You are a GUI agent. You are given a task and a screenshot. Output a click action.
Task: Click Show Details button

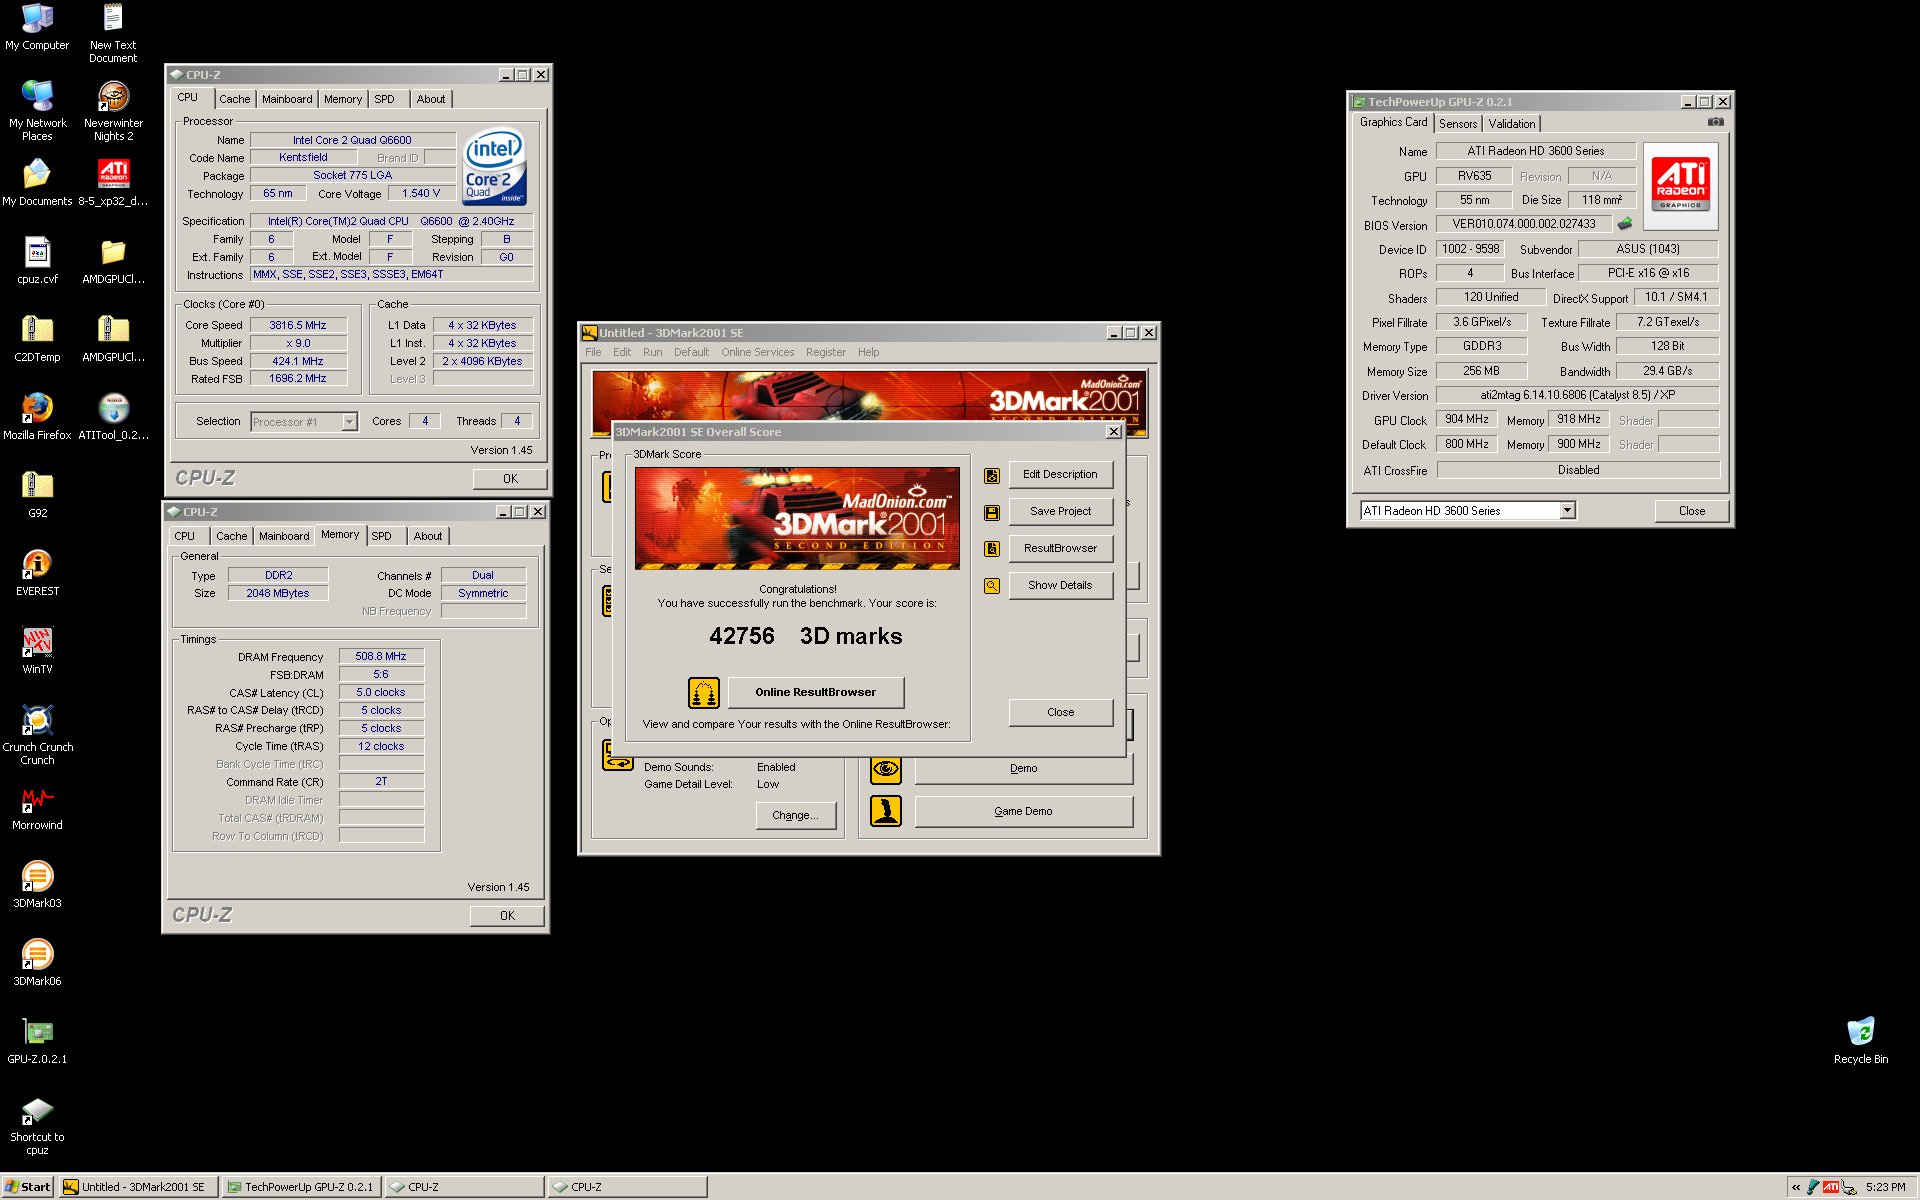1060,586
